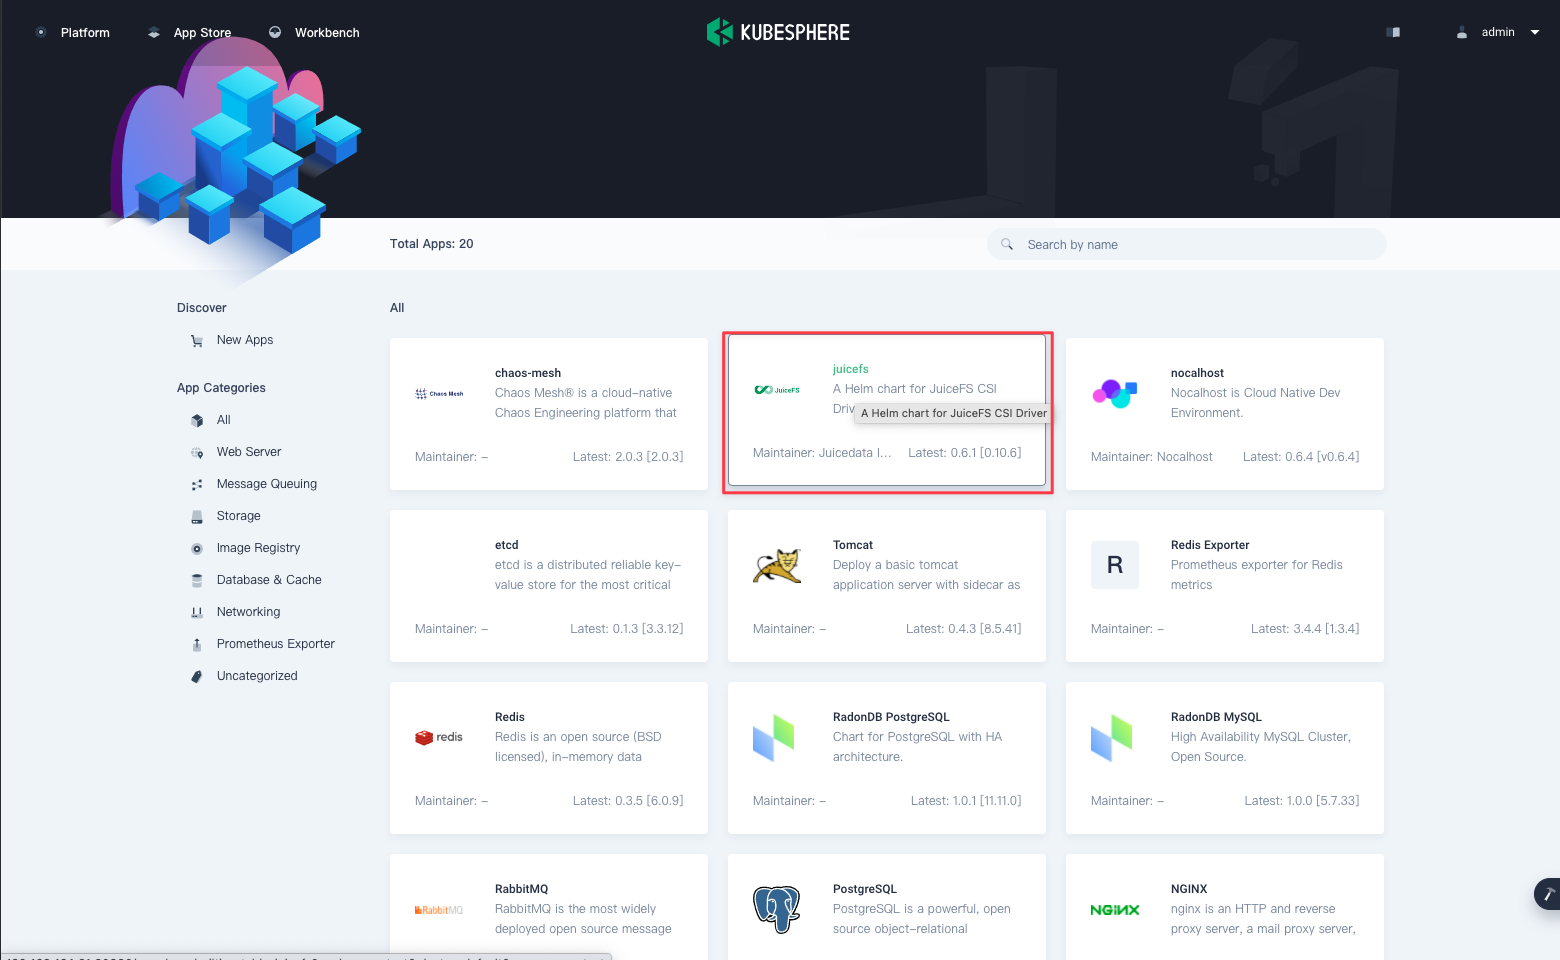Open the juicefs app title link

coord(850,369)
